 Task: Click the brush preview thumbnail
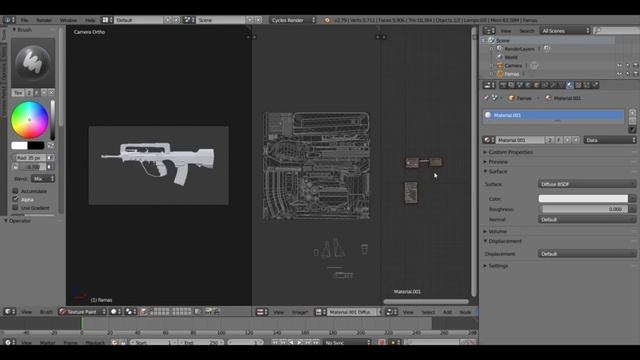pyautogui.click(x=33, y=62)
